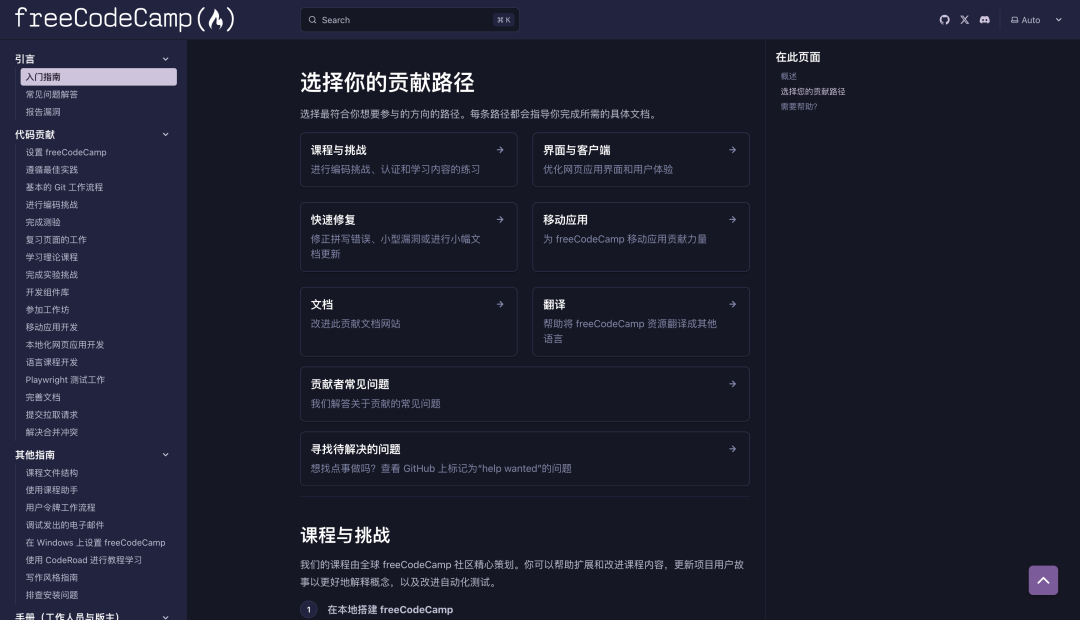Open the Discord icon link
The image size is (1080, 620).
(984, 20)
